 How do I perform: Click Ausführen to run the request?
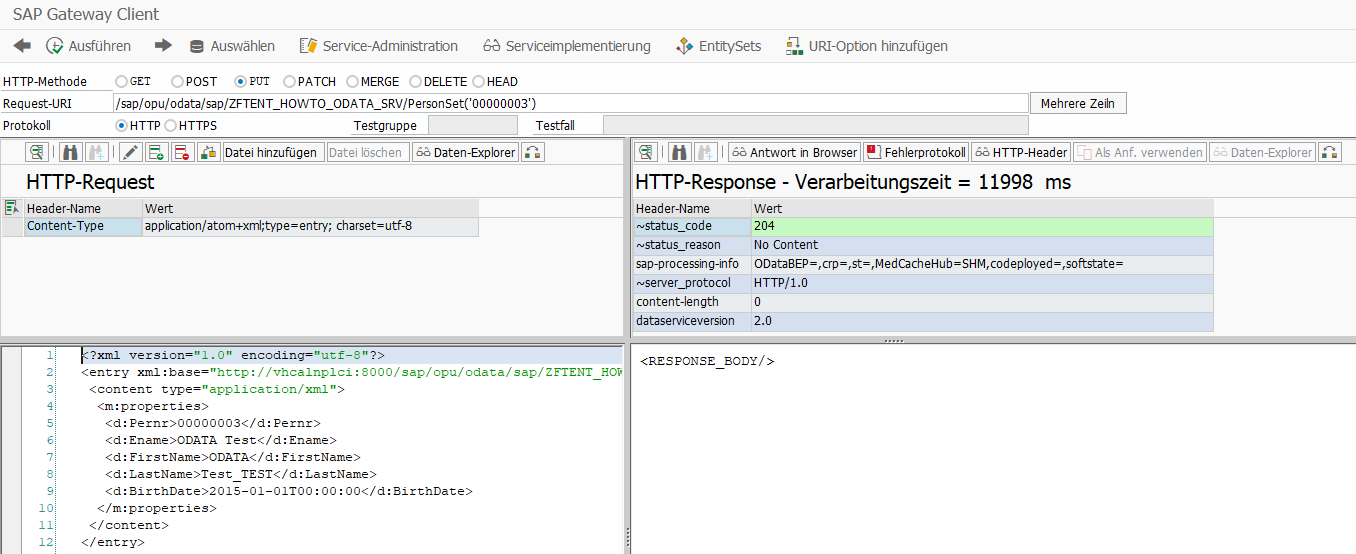point(89,46)
